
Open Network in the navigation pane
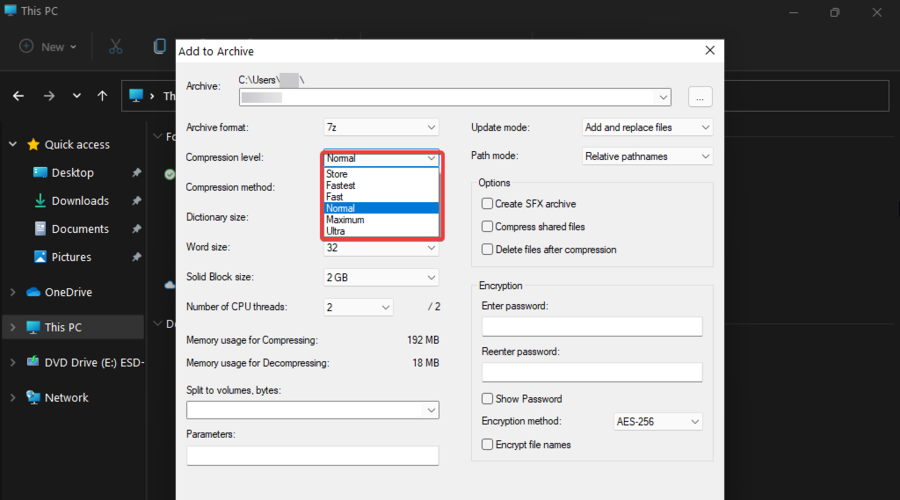pos(66,397)
